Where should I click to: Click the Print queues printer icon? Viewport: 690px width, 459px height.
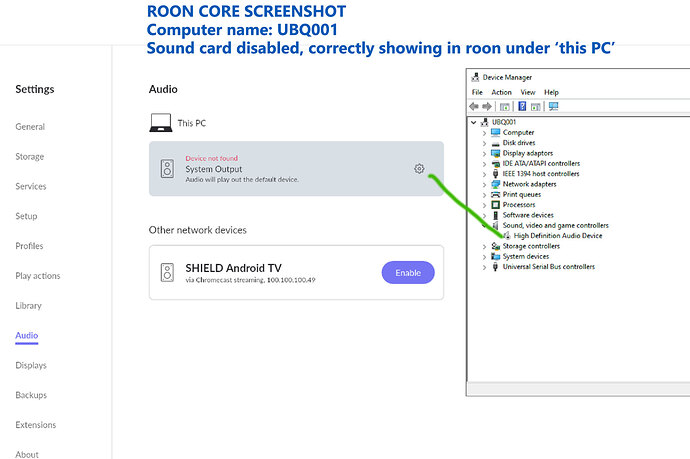pos(495,195)
